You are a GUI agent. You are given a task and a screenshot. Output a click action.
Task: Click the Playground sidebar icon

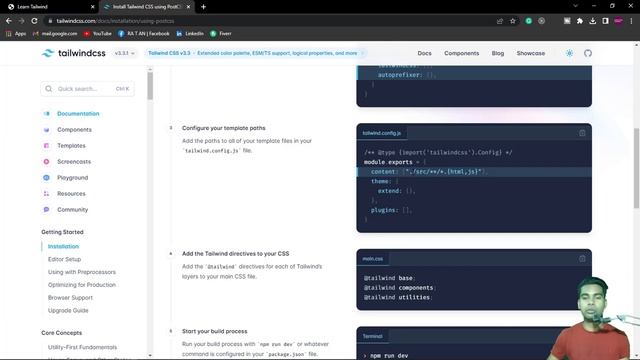click(x=46, y=178)
